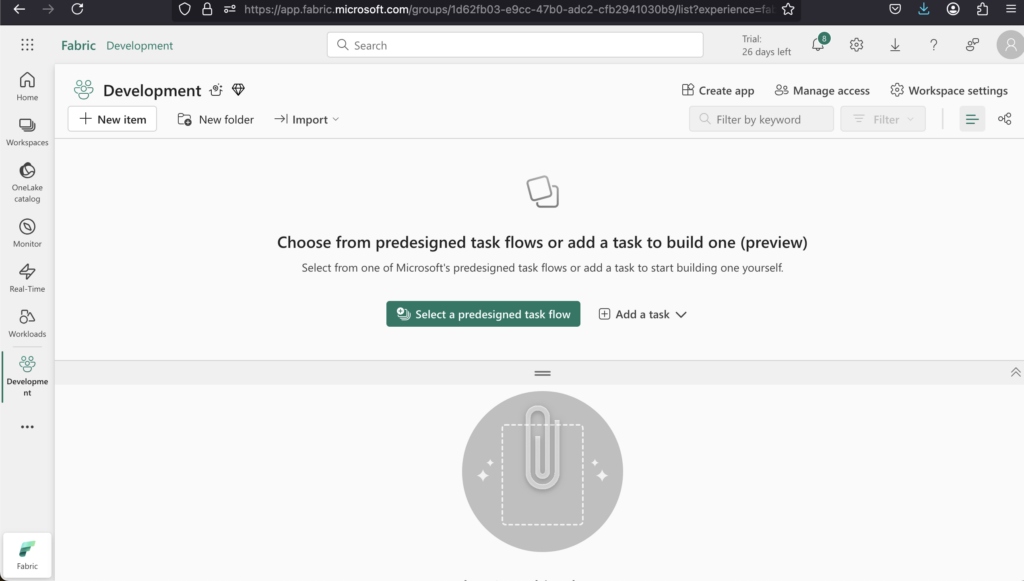This screenshot has width=1024, height=581.
Task: Click the browser back arrow
Action: tap(19, 9)
